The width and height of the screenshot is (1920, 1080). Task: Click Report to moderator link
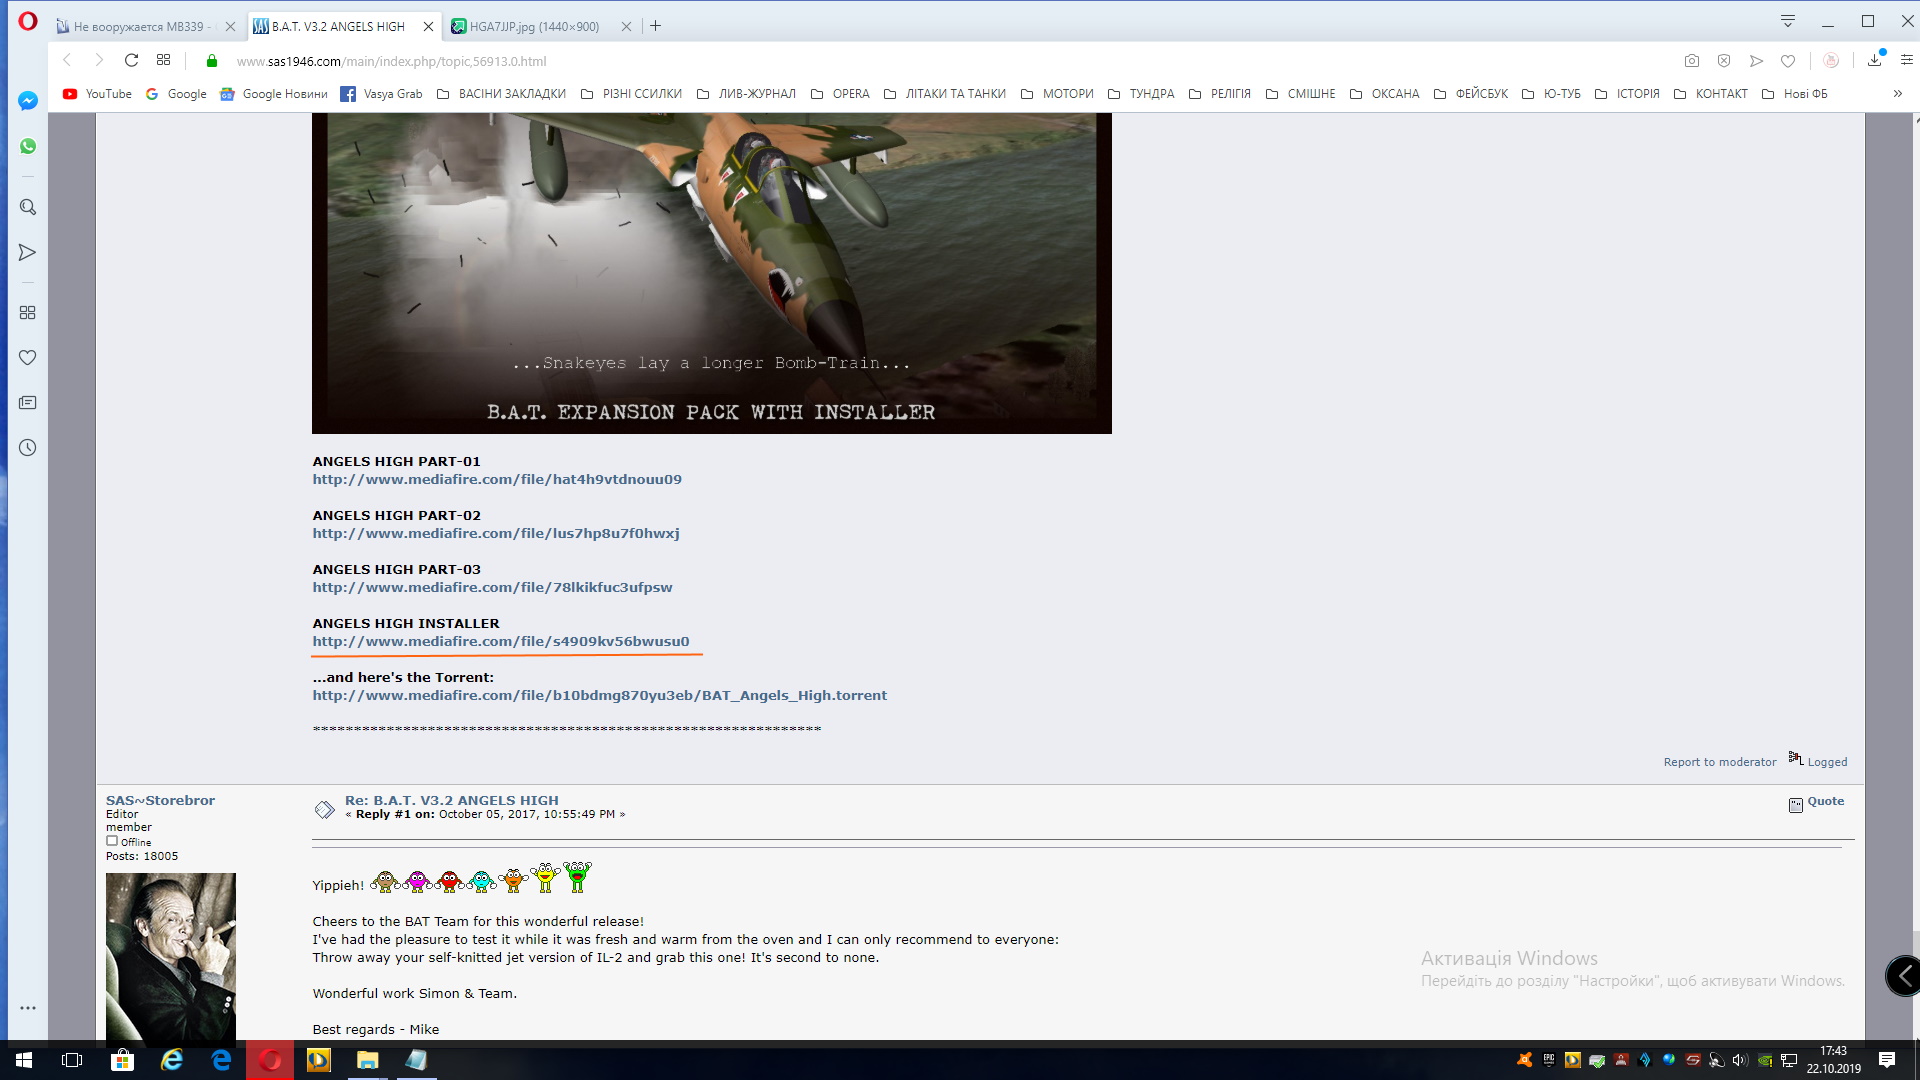pos(1719,763)
